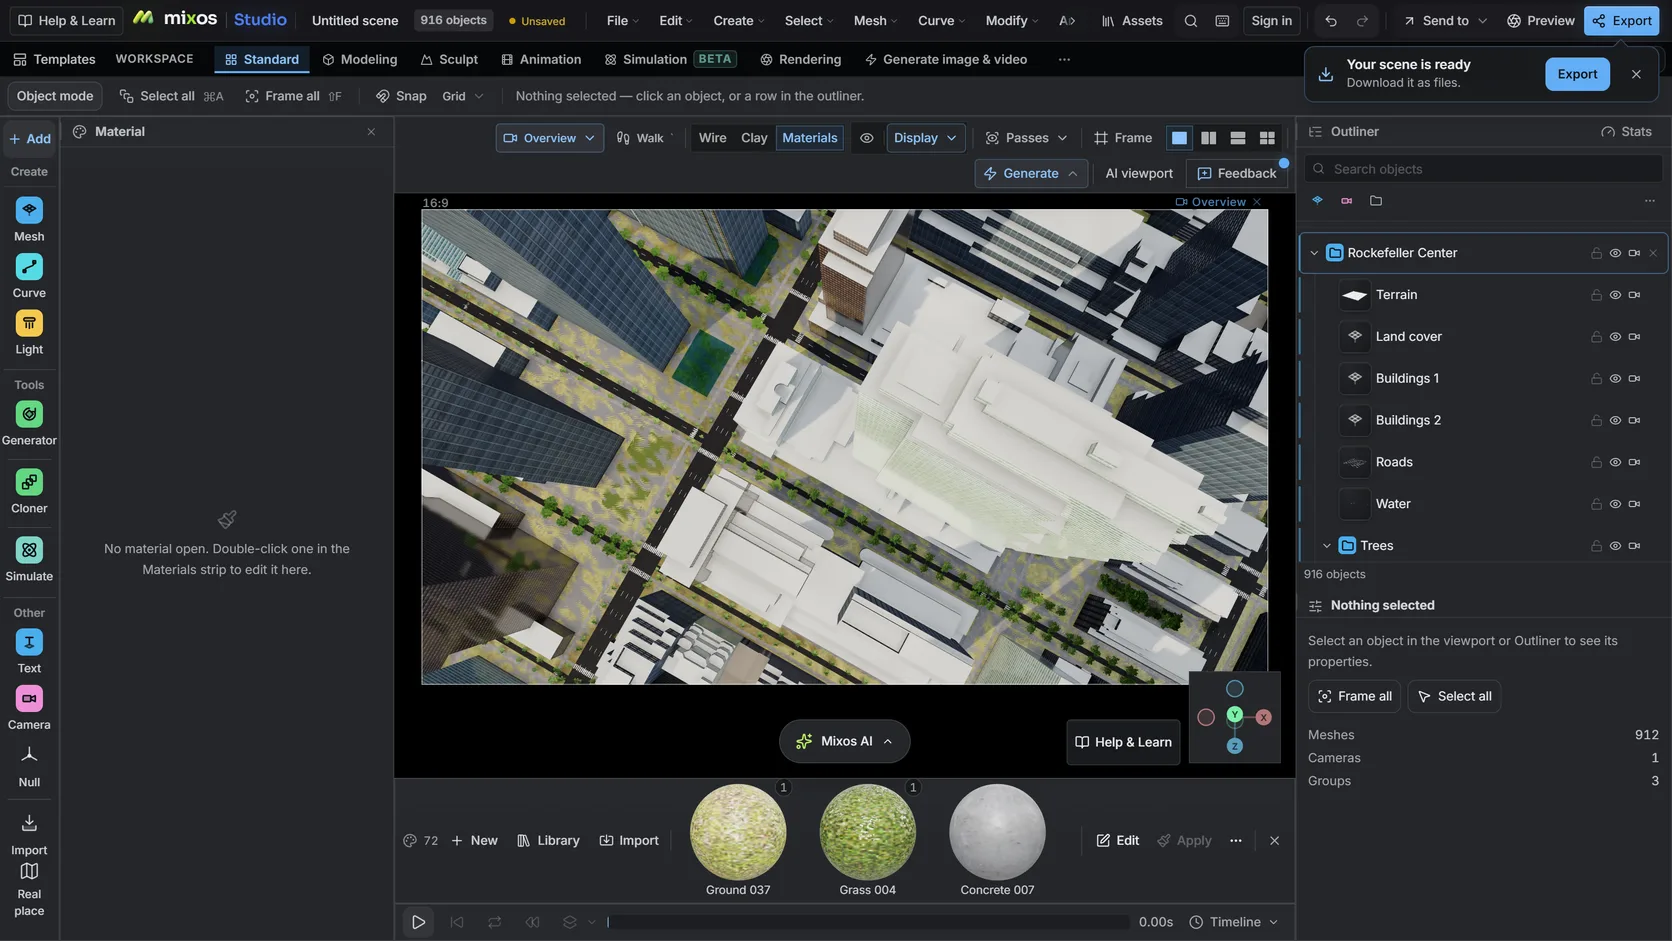Screen dimensions: 1672x941
Task: Select the Curve create tool
Action: click(29, 276)
